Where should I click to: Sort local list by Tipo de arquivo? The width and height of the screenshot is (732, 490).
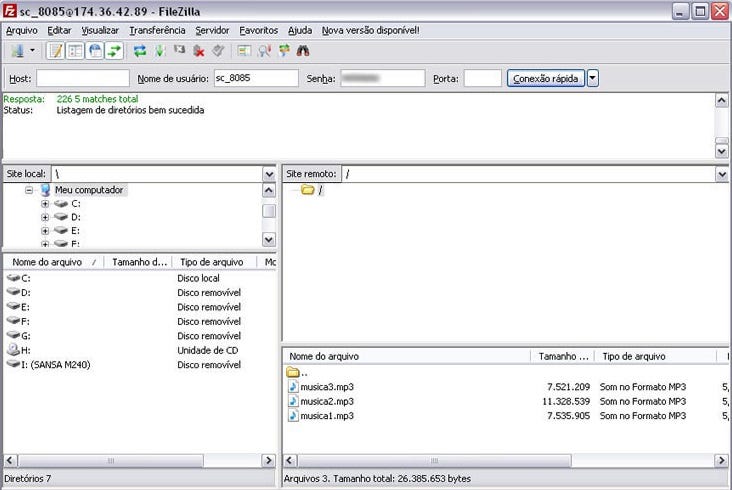pyautogui.click(x=214, y=262)
